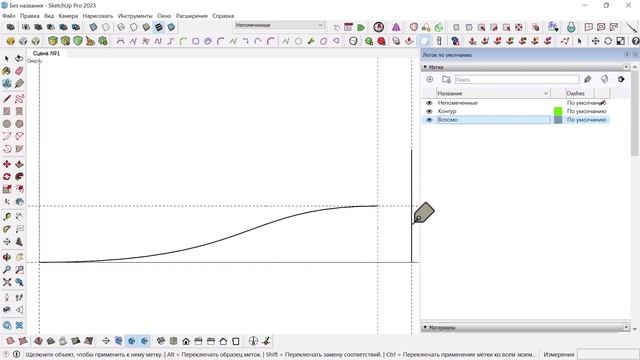640x360 pixels.
Task: Expand the Материалы panel triangle
Action: pyautogui.click(x=425, y=327)
